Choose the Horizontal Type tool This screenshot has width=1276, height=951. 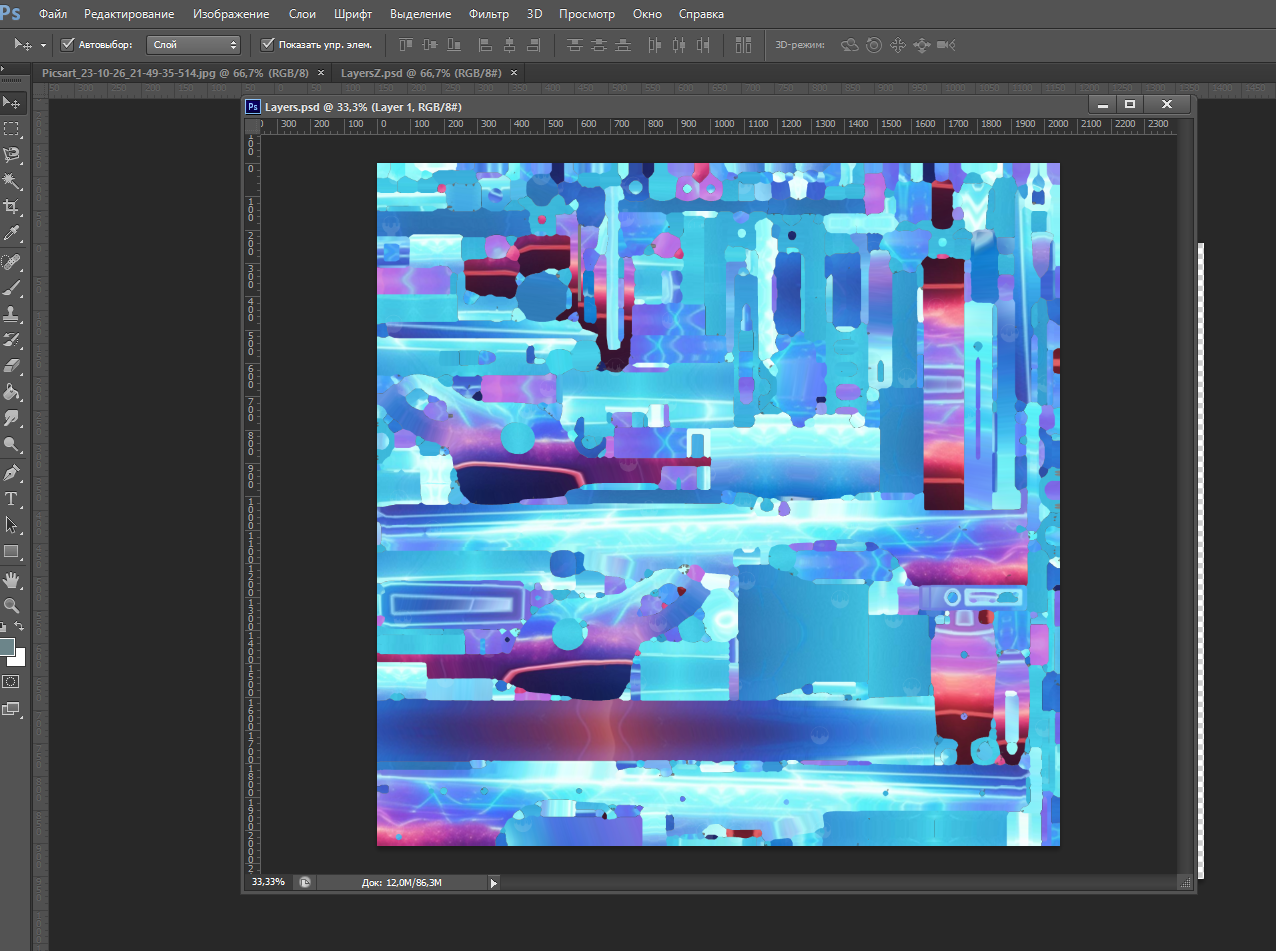12,498
